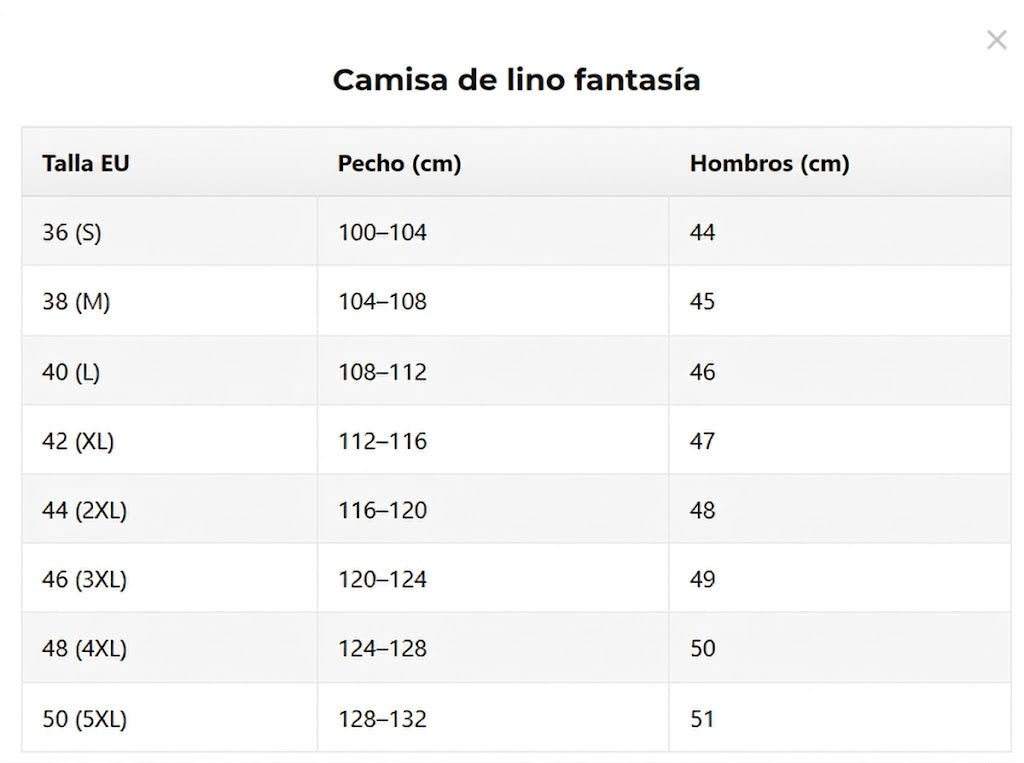
Task: Select the 36 (S) size cell
Action: coord(72,232)
